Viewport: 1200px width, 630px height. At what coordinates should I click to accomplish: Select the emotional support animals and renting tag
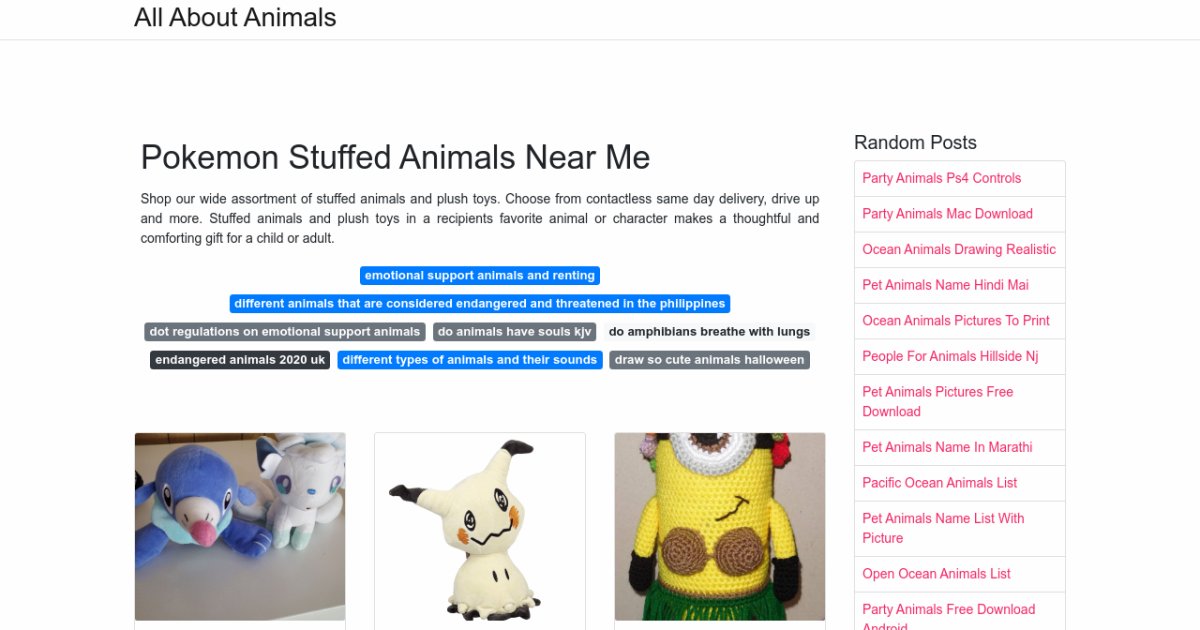[480, 276]
